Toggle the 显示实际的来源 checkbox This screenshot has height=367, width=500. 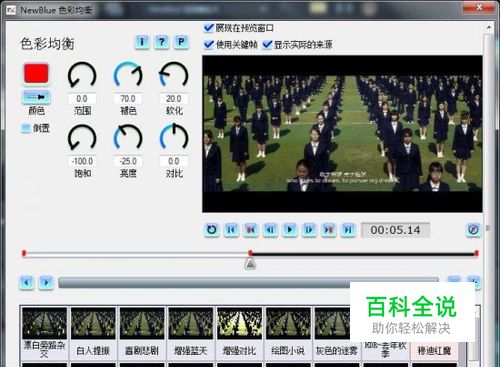(267, 44)
